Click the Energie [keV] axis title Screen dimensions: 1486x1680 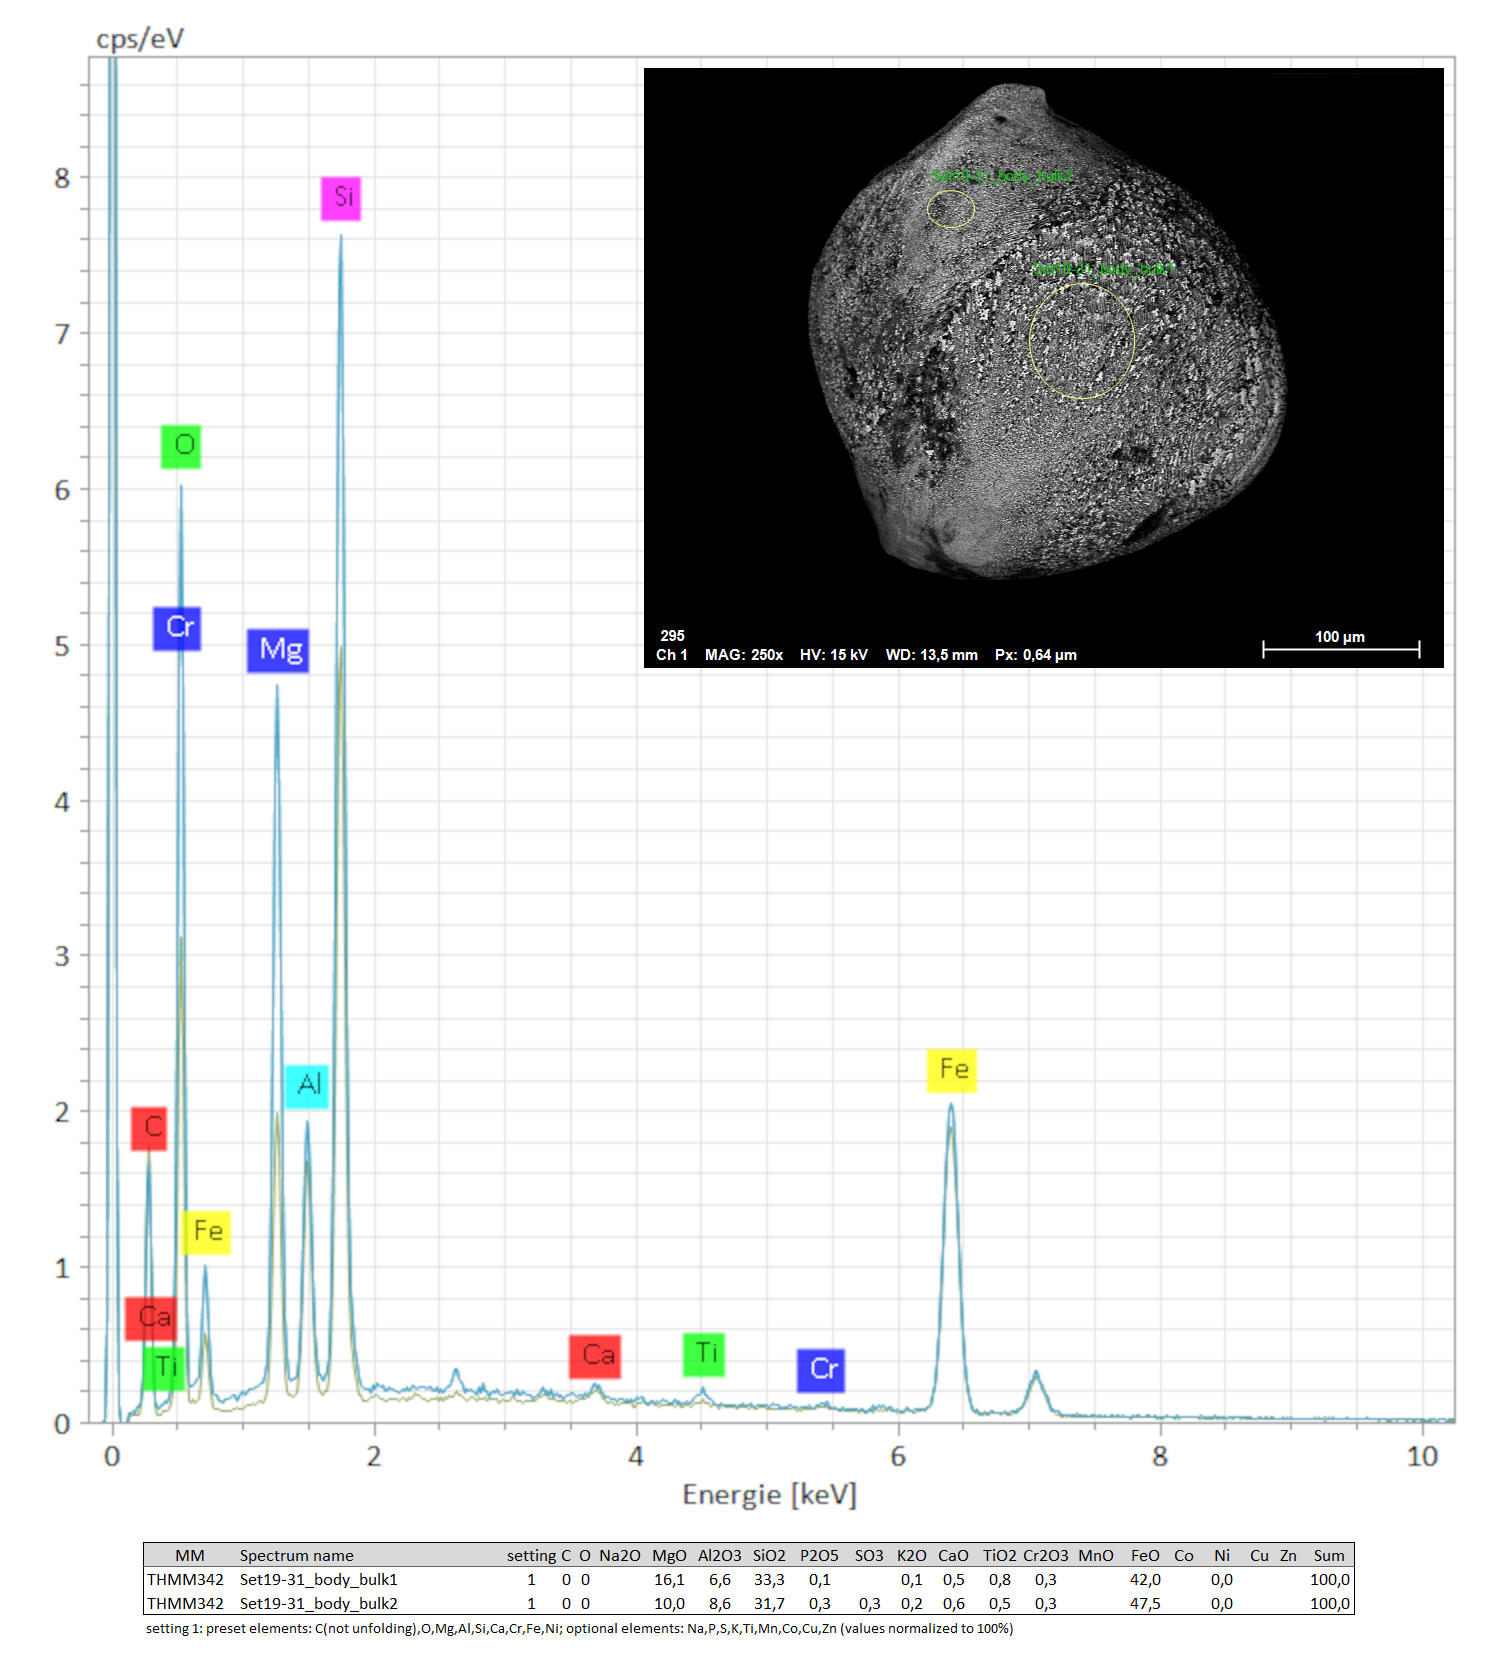pos(769,1495)
